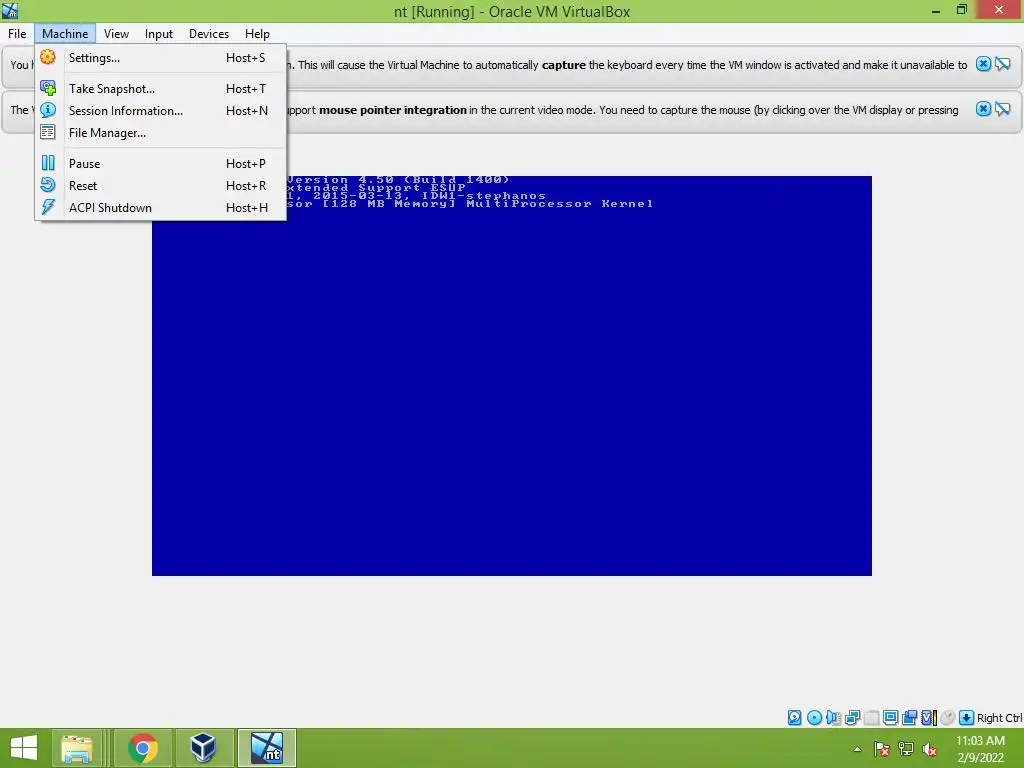Open Session Information entry

(160, 110)
